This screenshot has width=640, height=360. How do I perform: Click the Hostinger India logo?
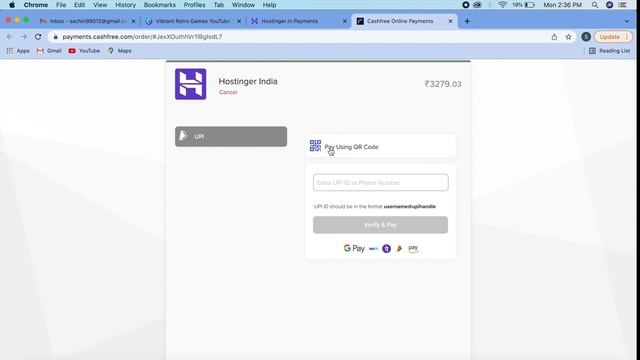pos(191,84)
